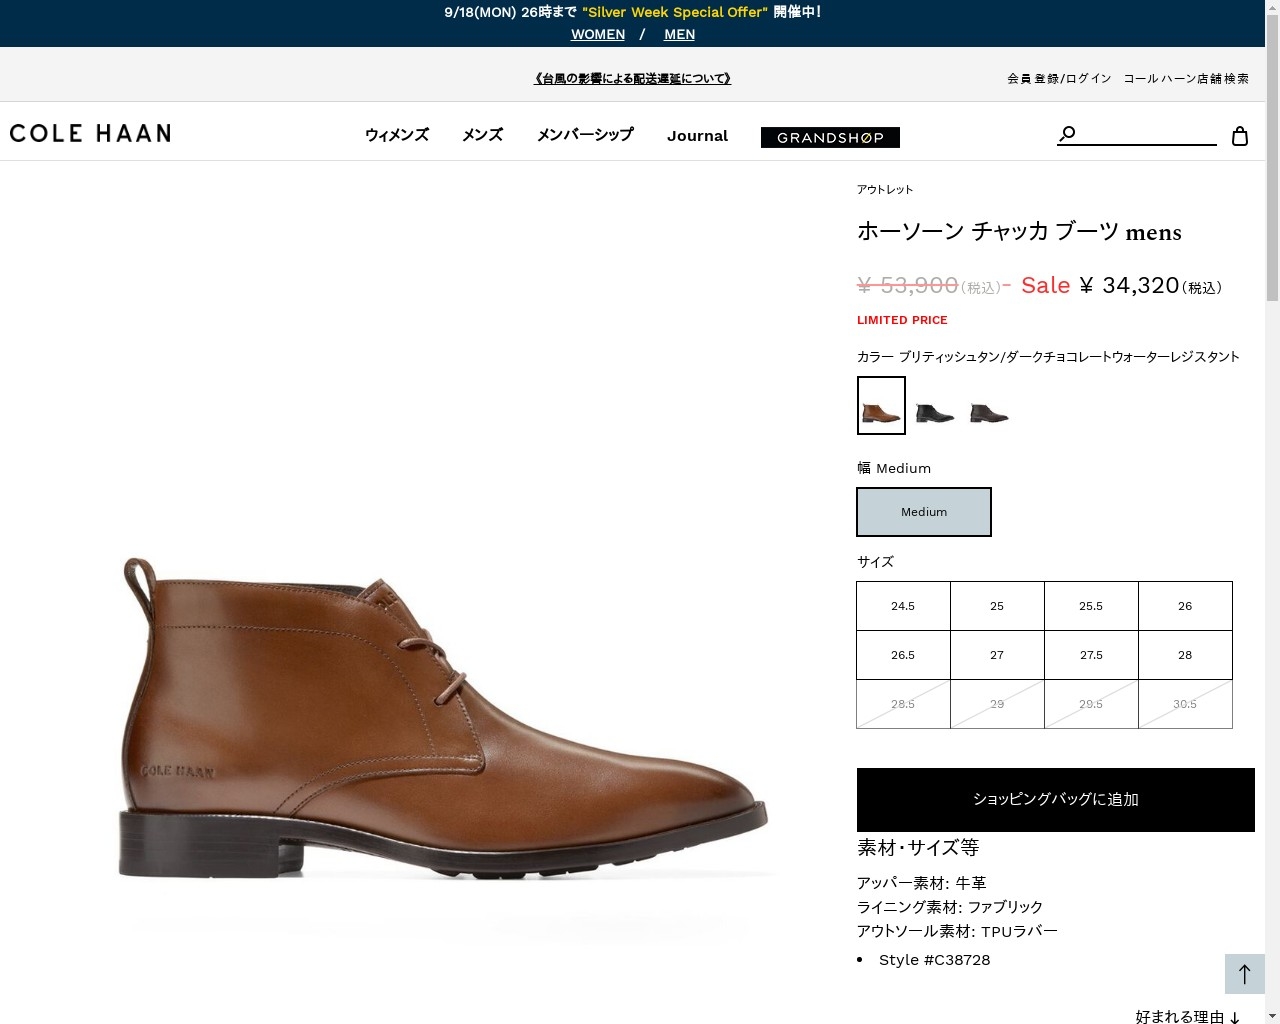Click the 素材･サイズ等 heading
Image resolution: width=1280 pixels, height=1024 pixels.
[918, 848]
